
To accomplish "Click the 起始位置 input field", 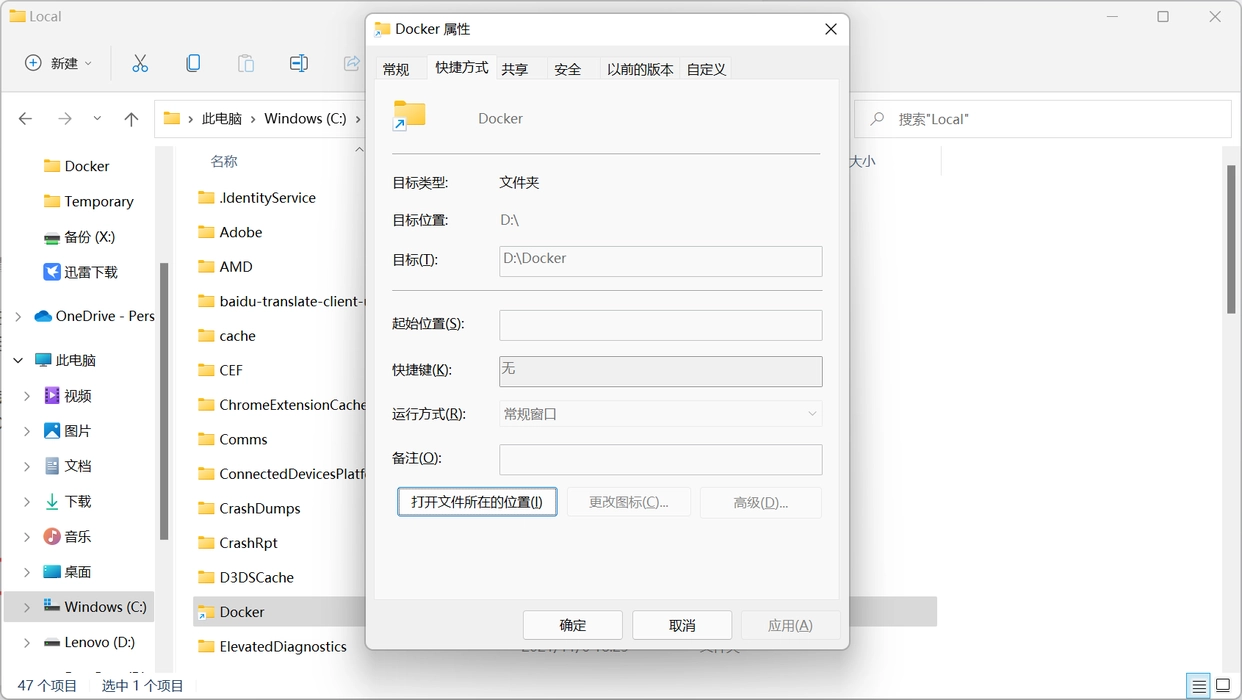I will 660,325.
